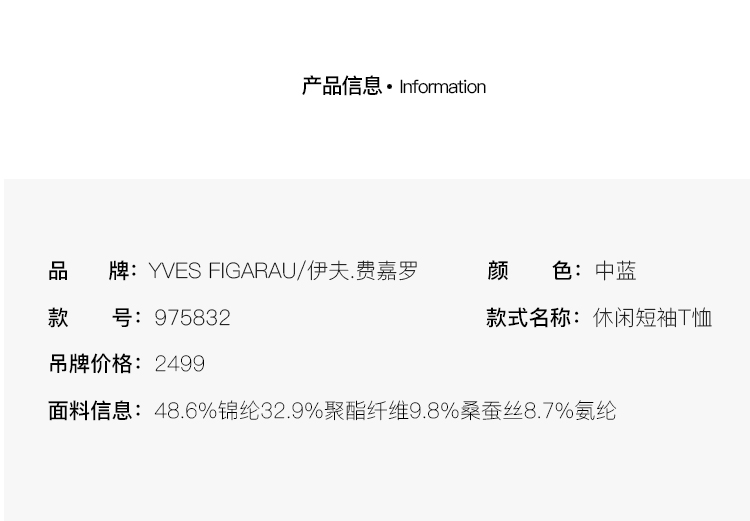The image size is (750, 521).
Task: Select the 吊牌价格 tag price label
Action: click(x=91, y=364)
